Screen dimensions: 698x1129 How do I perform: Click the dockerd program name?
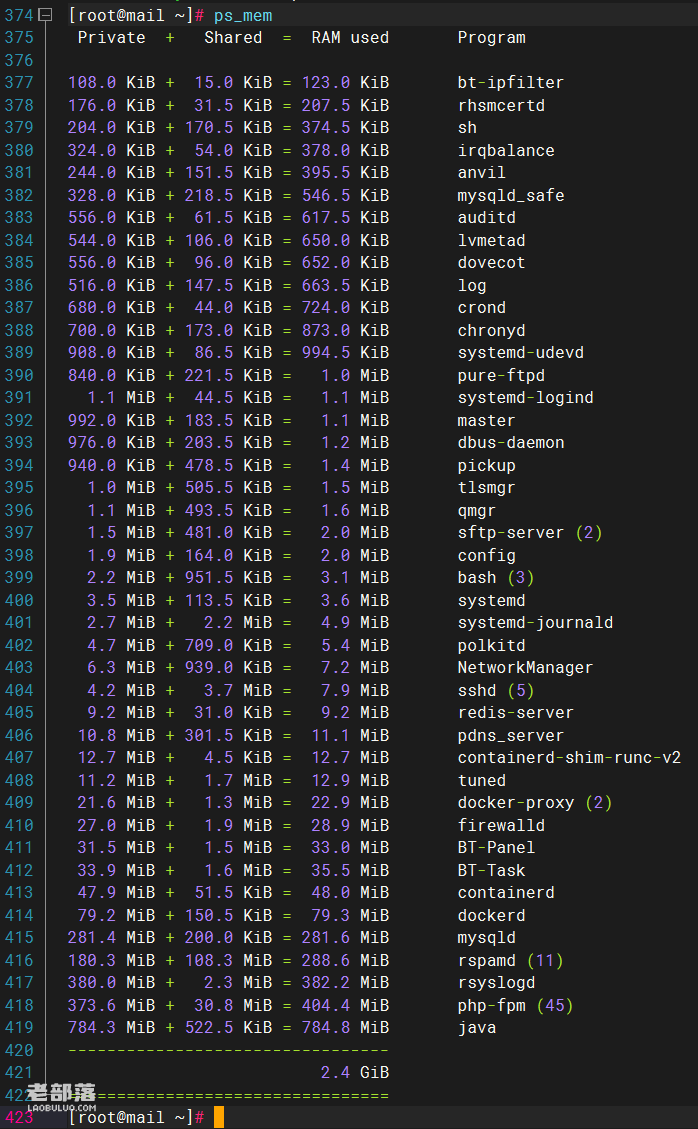[491, 915]
